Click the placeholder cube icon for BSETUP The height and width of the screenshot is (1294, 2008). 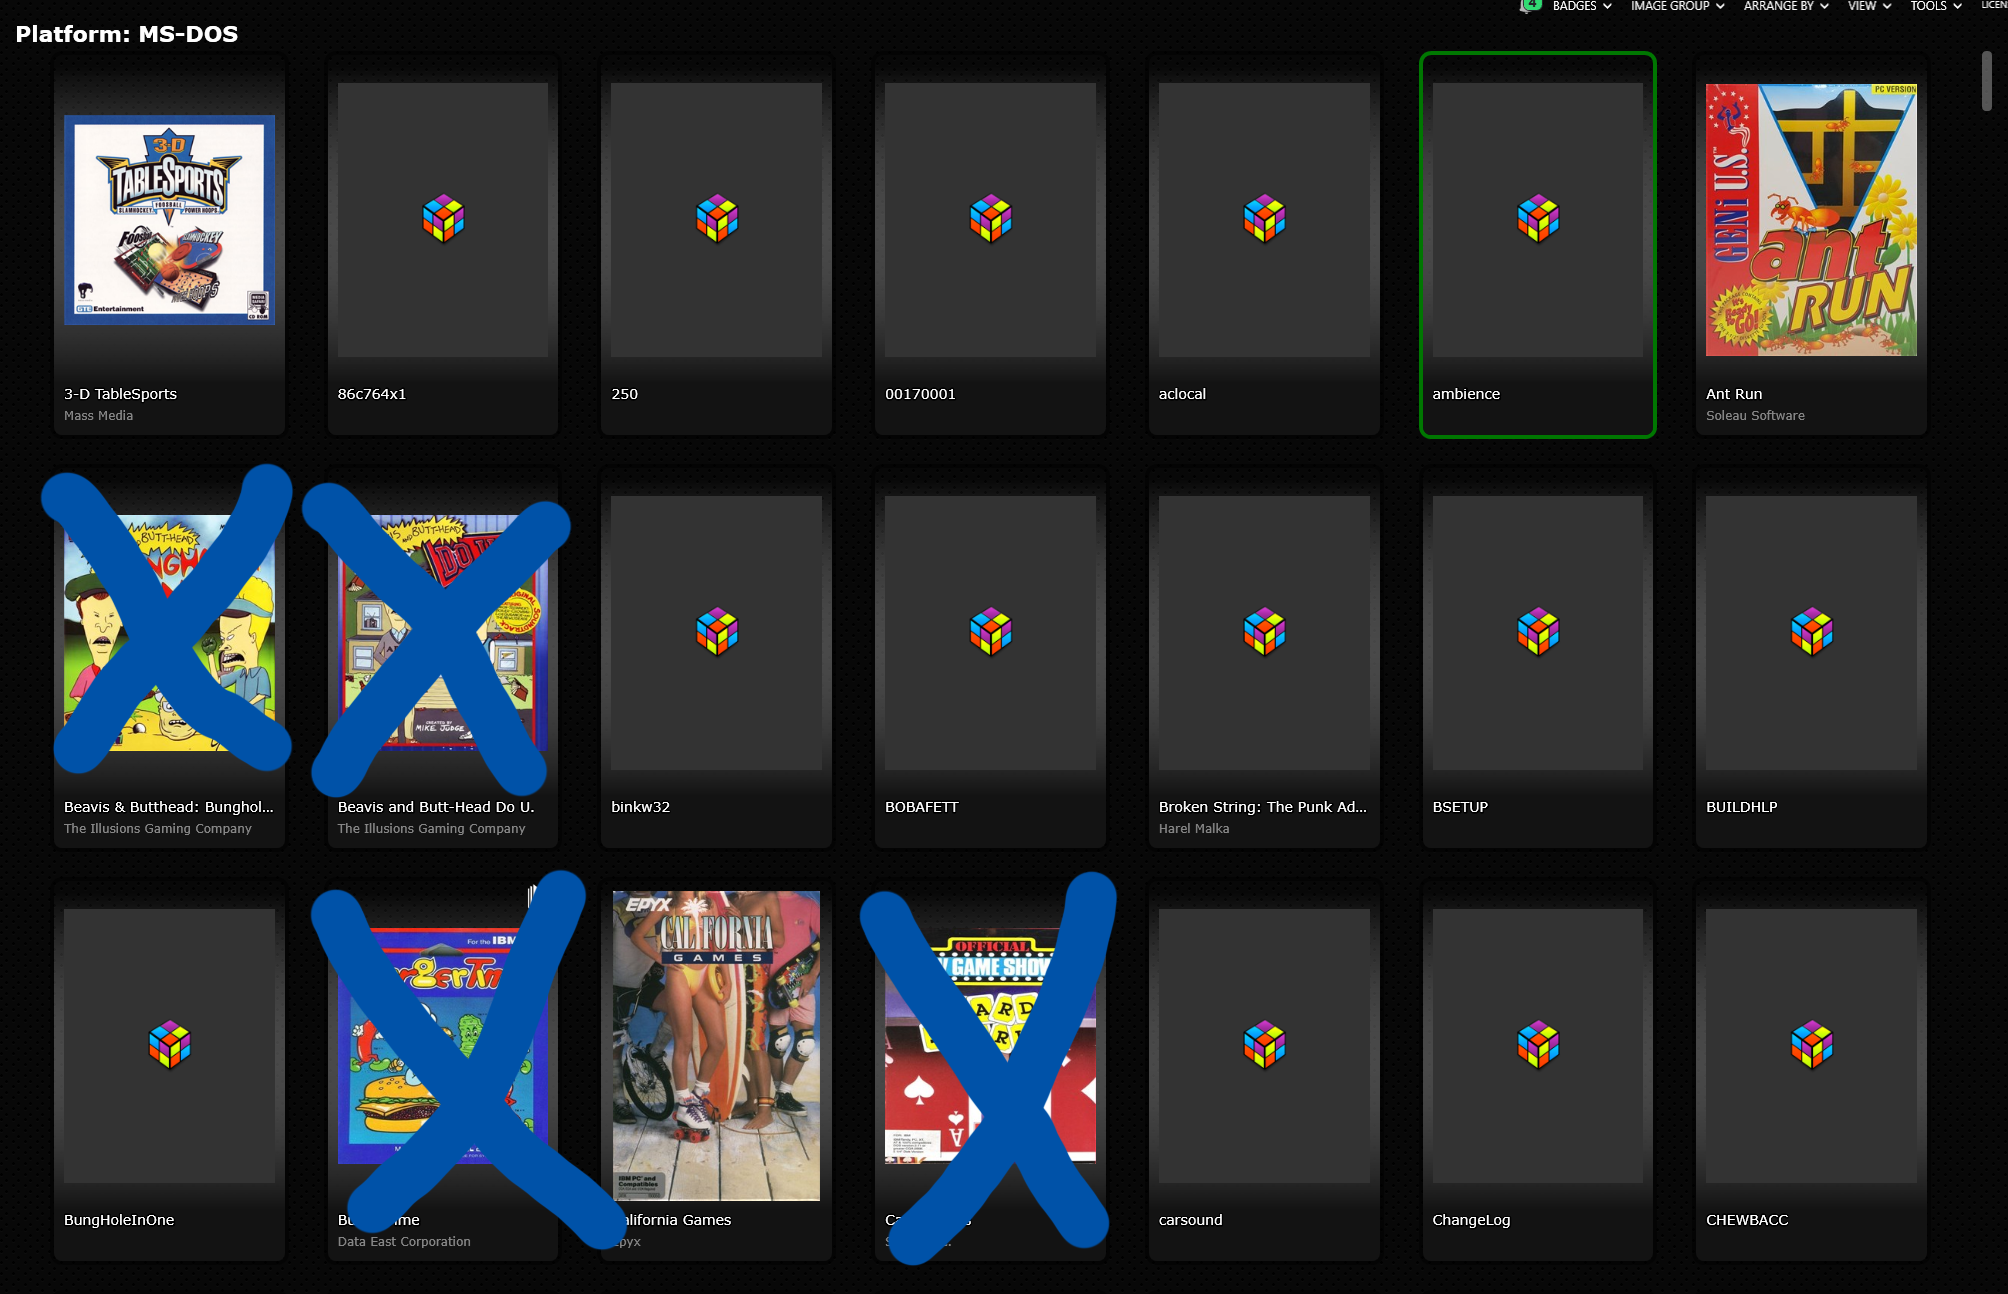[x=1538, y=632]
